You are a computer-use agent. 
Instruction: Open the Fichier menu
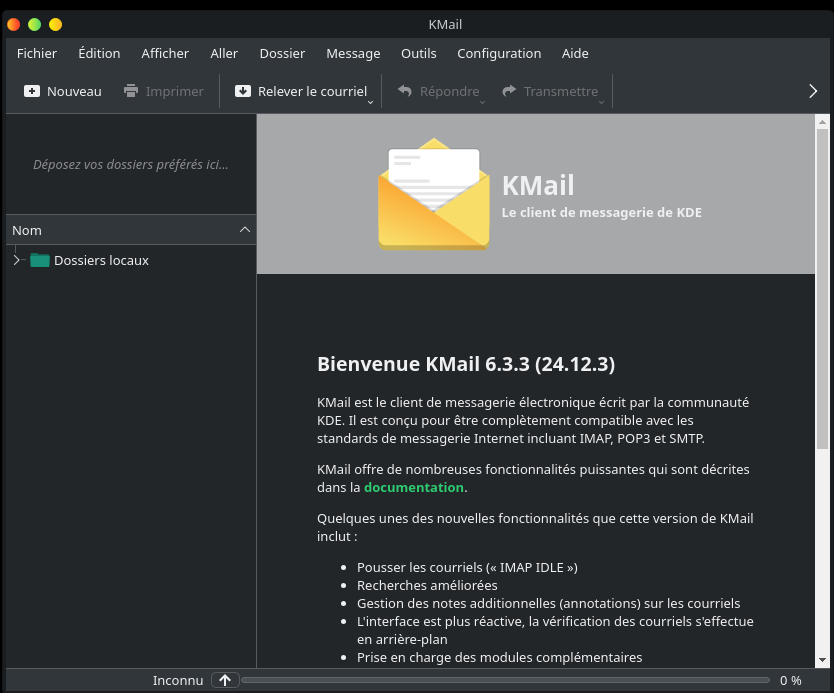pyautogui.click(x=37, y=53)
